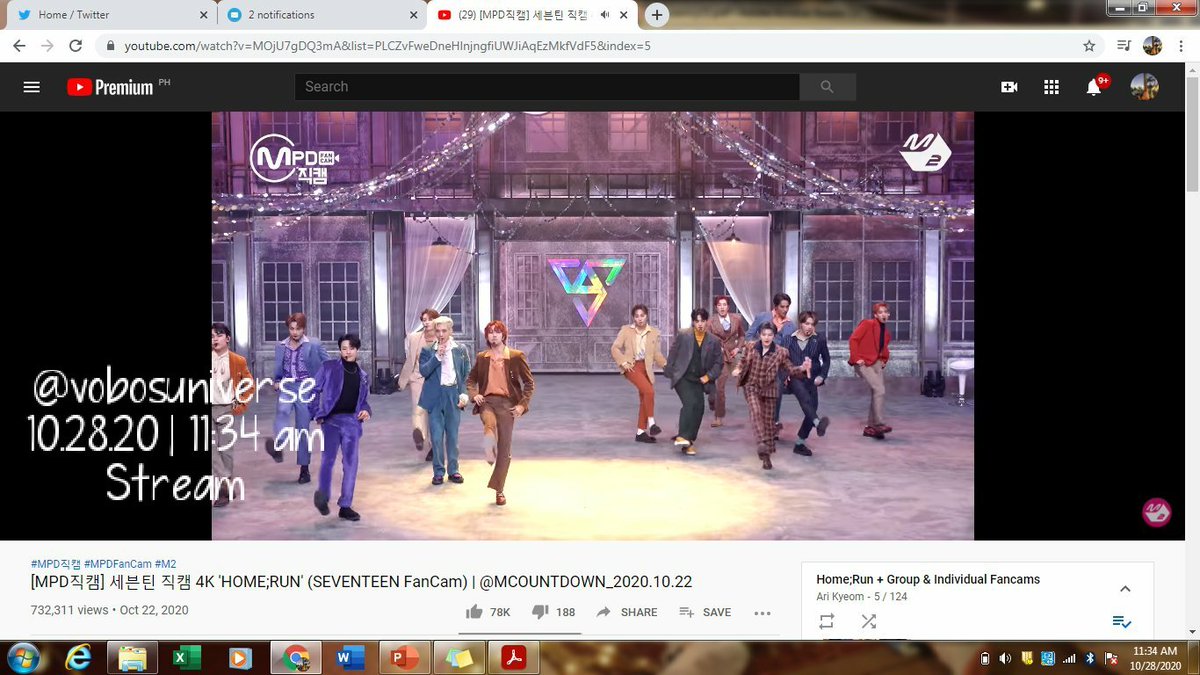Click SAVE under the video

pyautogui.click(x=705, y=612)
